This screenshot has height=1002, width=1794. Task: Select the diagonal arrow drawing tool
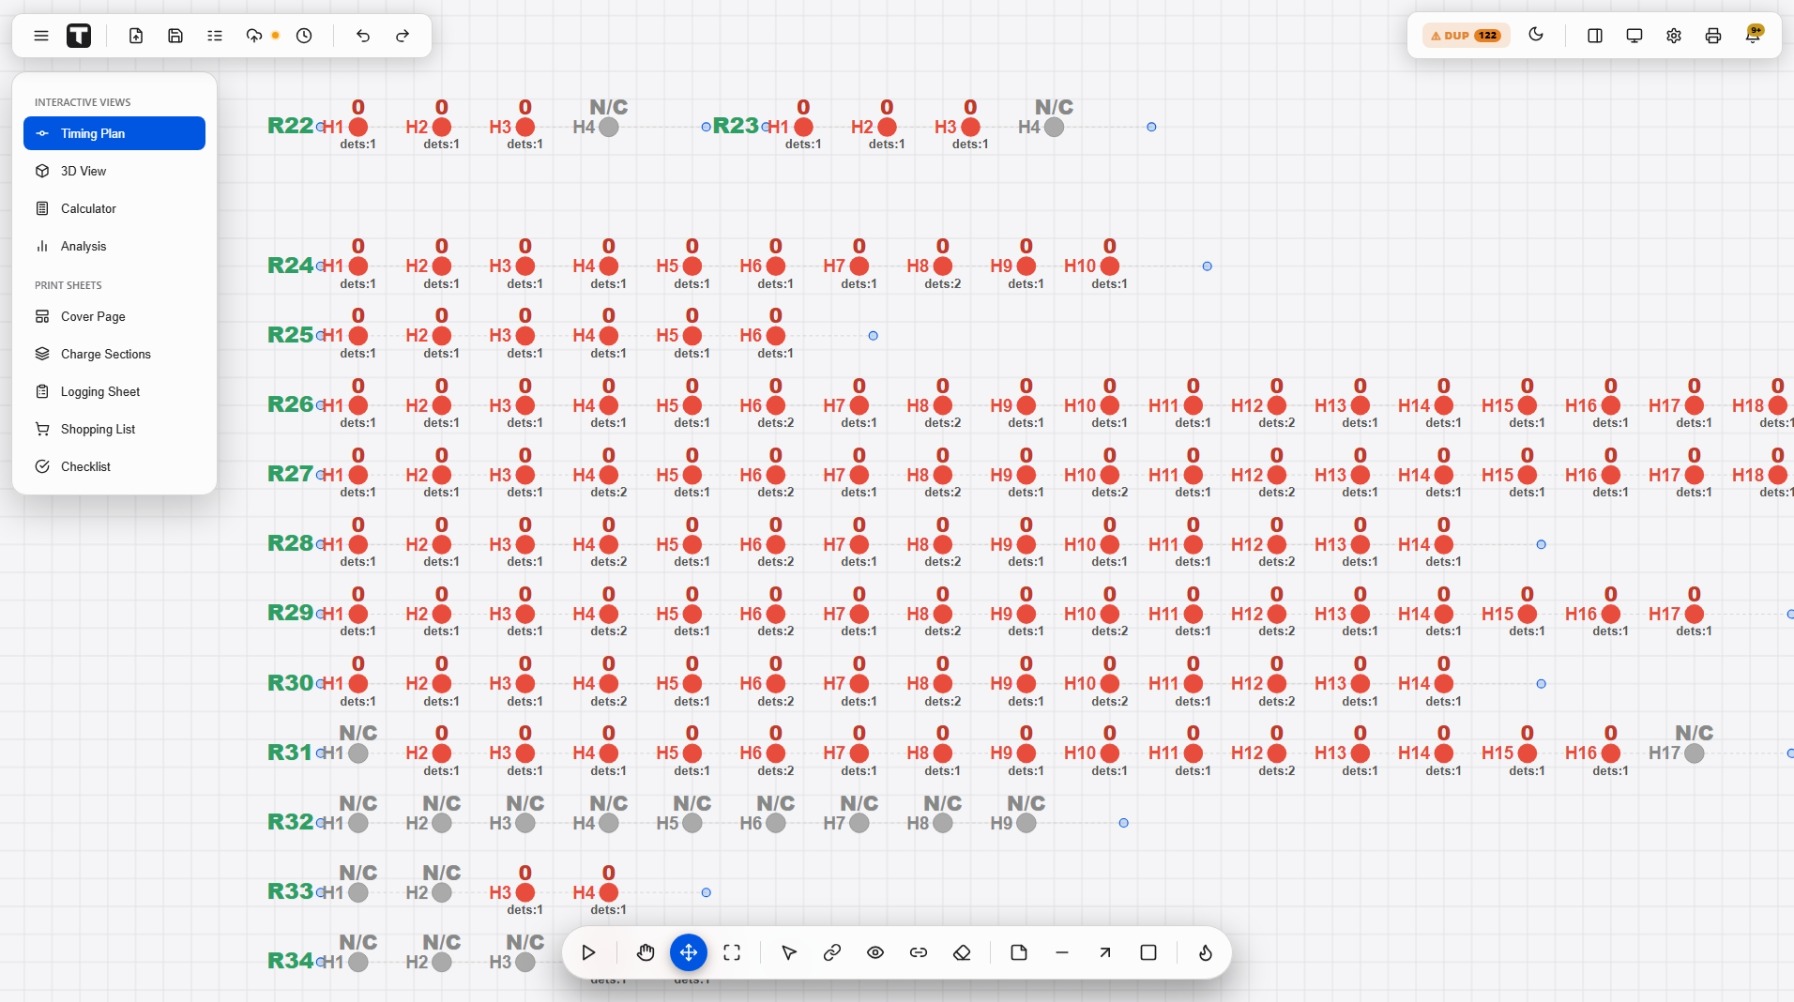click(1105, 953)
